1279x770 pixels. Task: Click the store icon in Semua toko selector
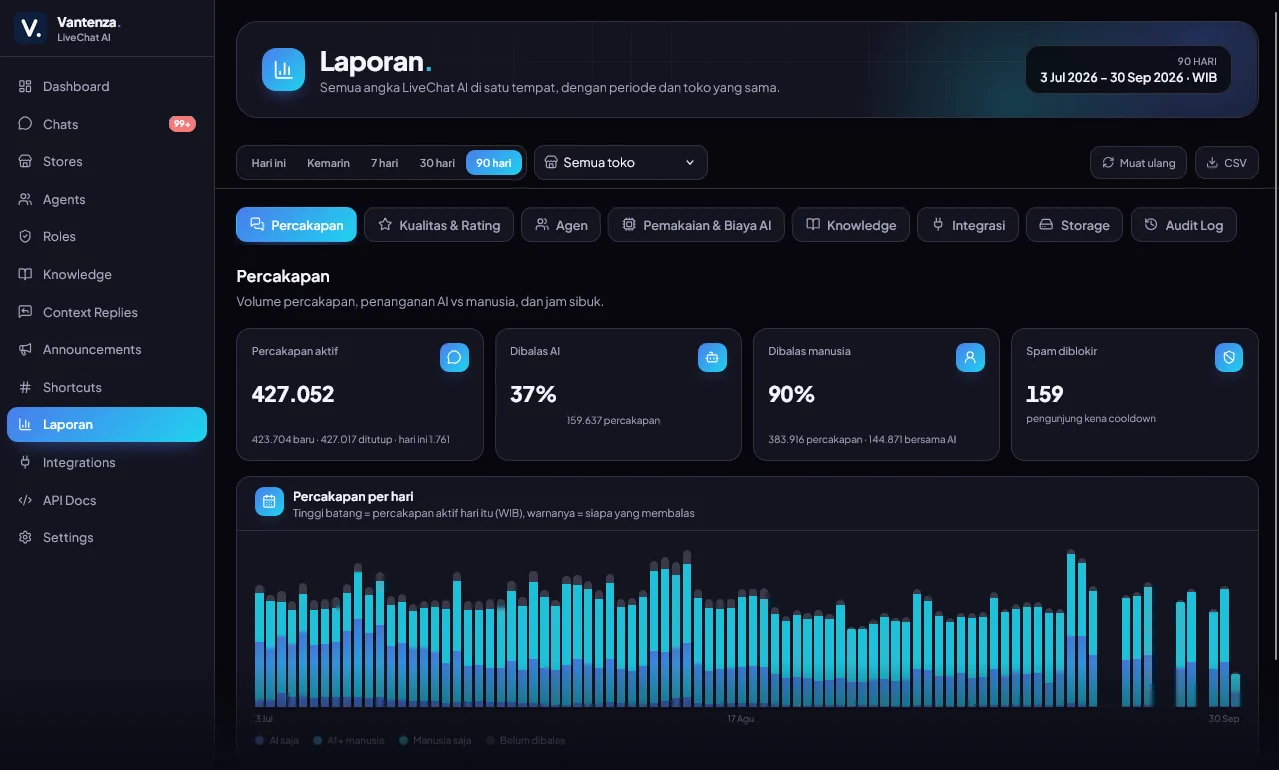pyautogui.click(x=551, y=162)
